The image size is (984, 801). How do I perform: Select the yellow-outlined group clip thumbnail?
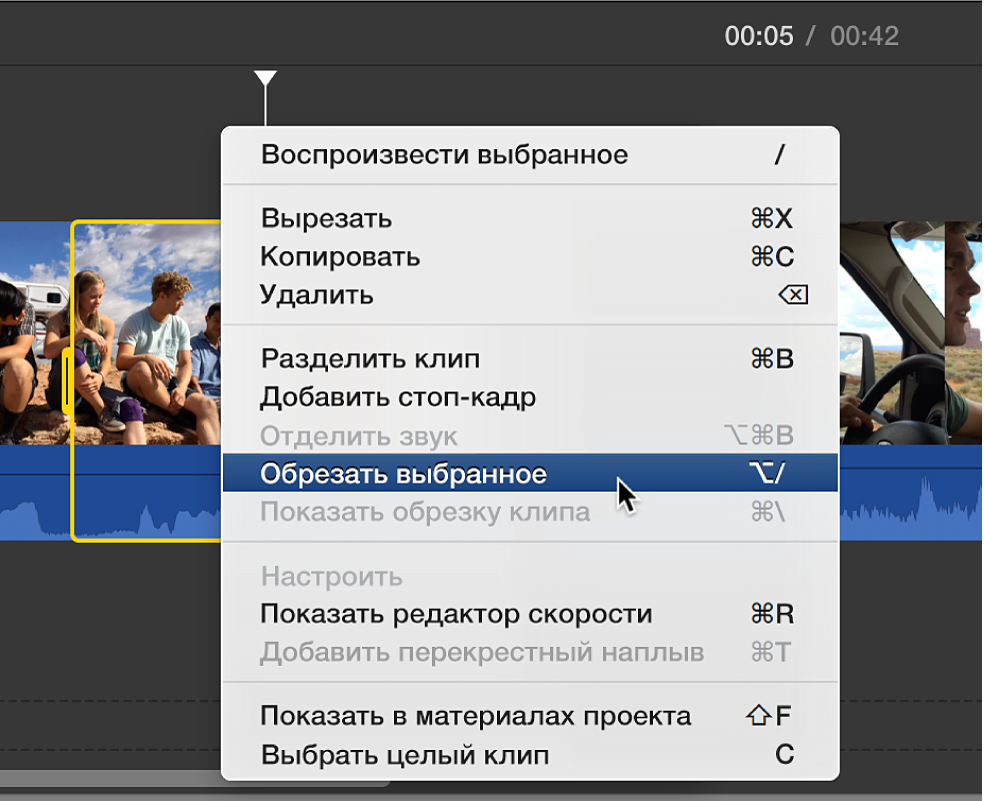(148, 334)
